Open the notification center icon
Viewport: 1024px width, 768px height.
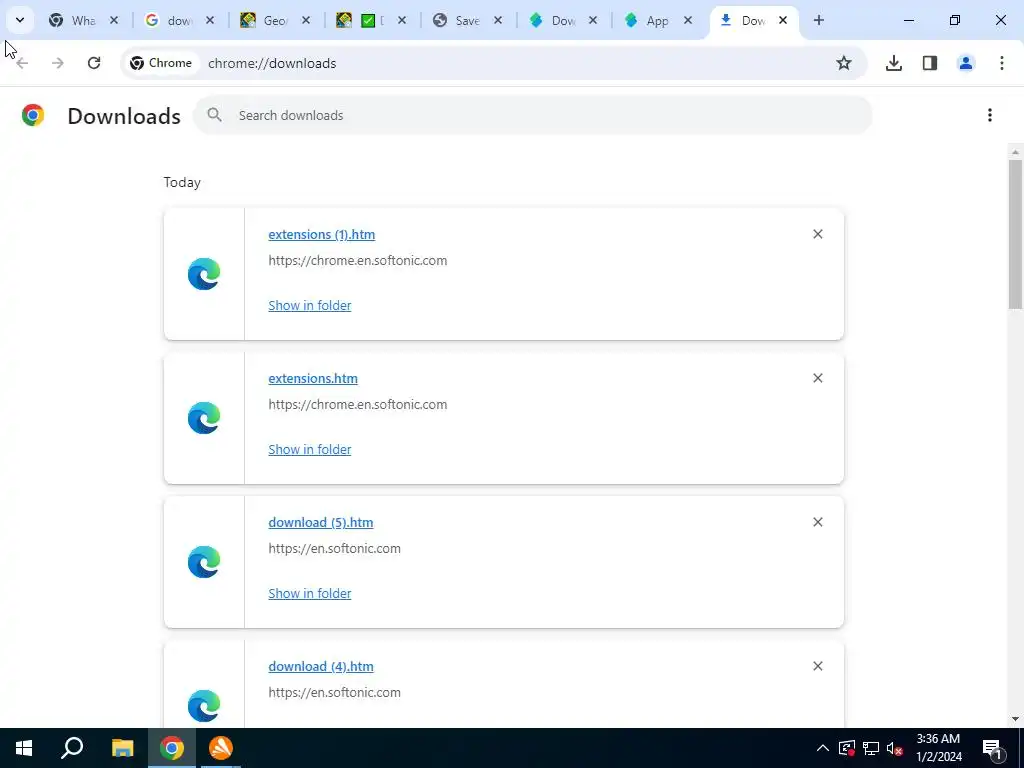(x=992, y=748)
